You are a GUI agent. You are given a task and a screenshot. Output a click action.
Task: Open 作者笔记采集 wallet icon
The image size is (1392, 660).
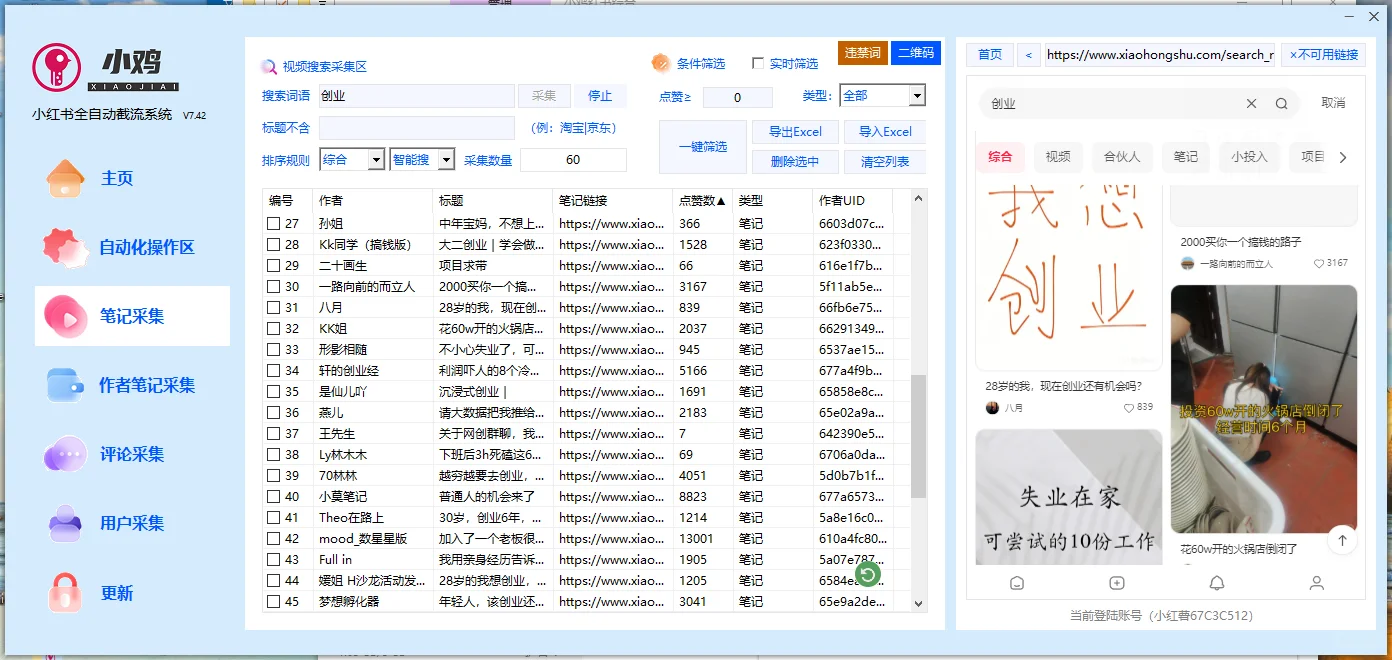point(65,385)
